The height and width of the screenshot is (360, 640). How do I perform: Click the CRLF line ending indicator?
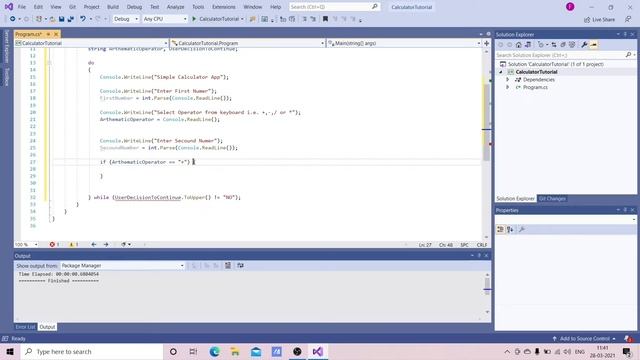[482, 245]
